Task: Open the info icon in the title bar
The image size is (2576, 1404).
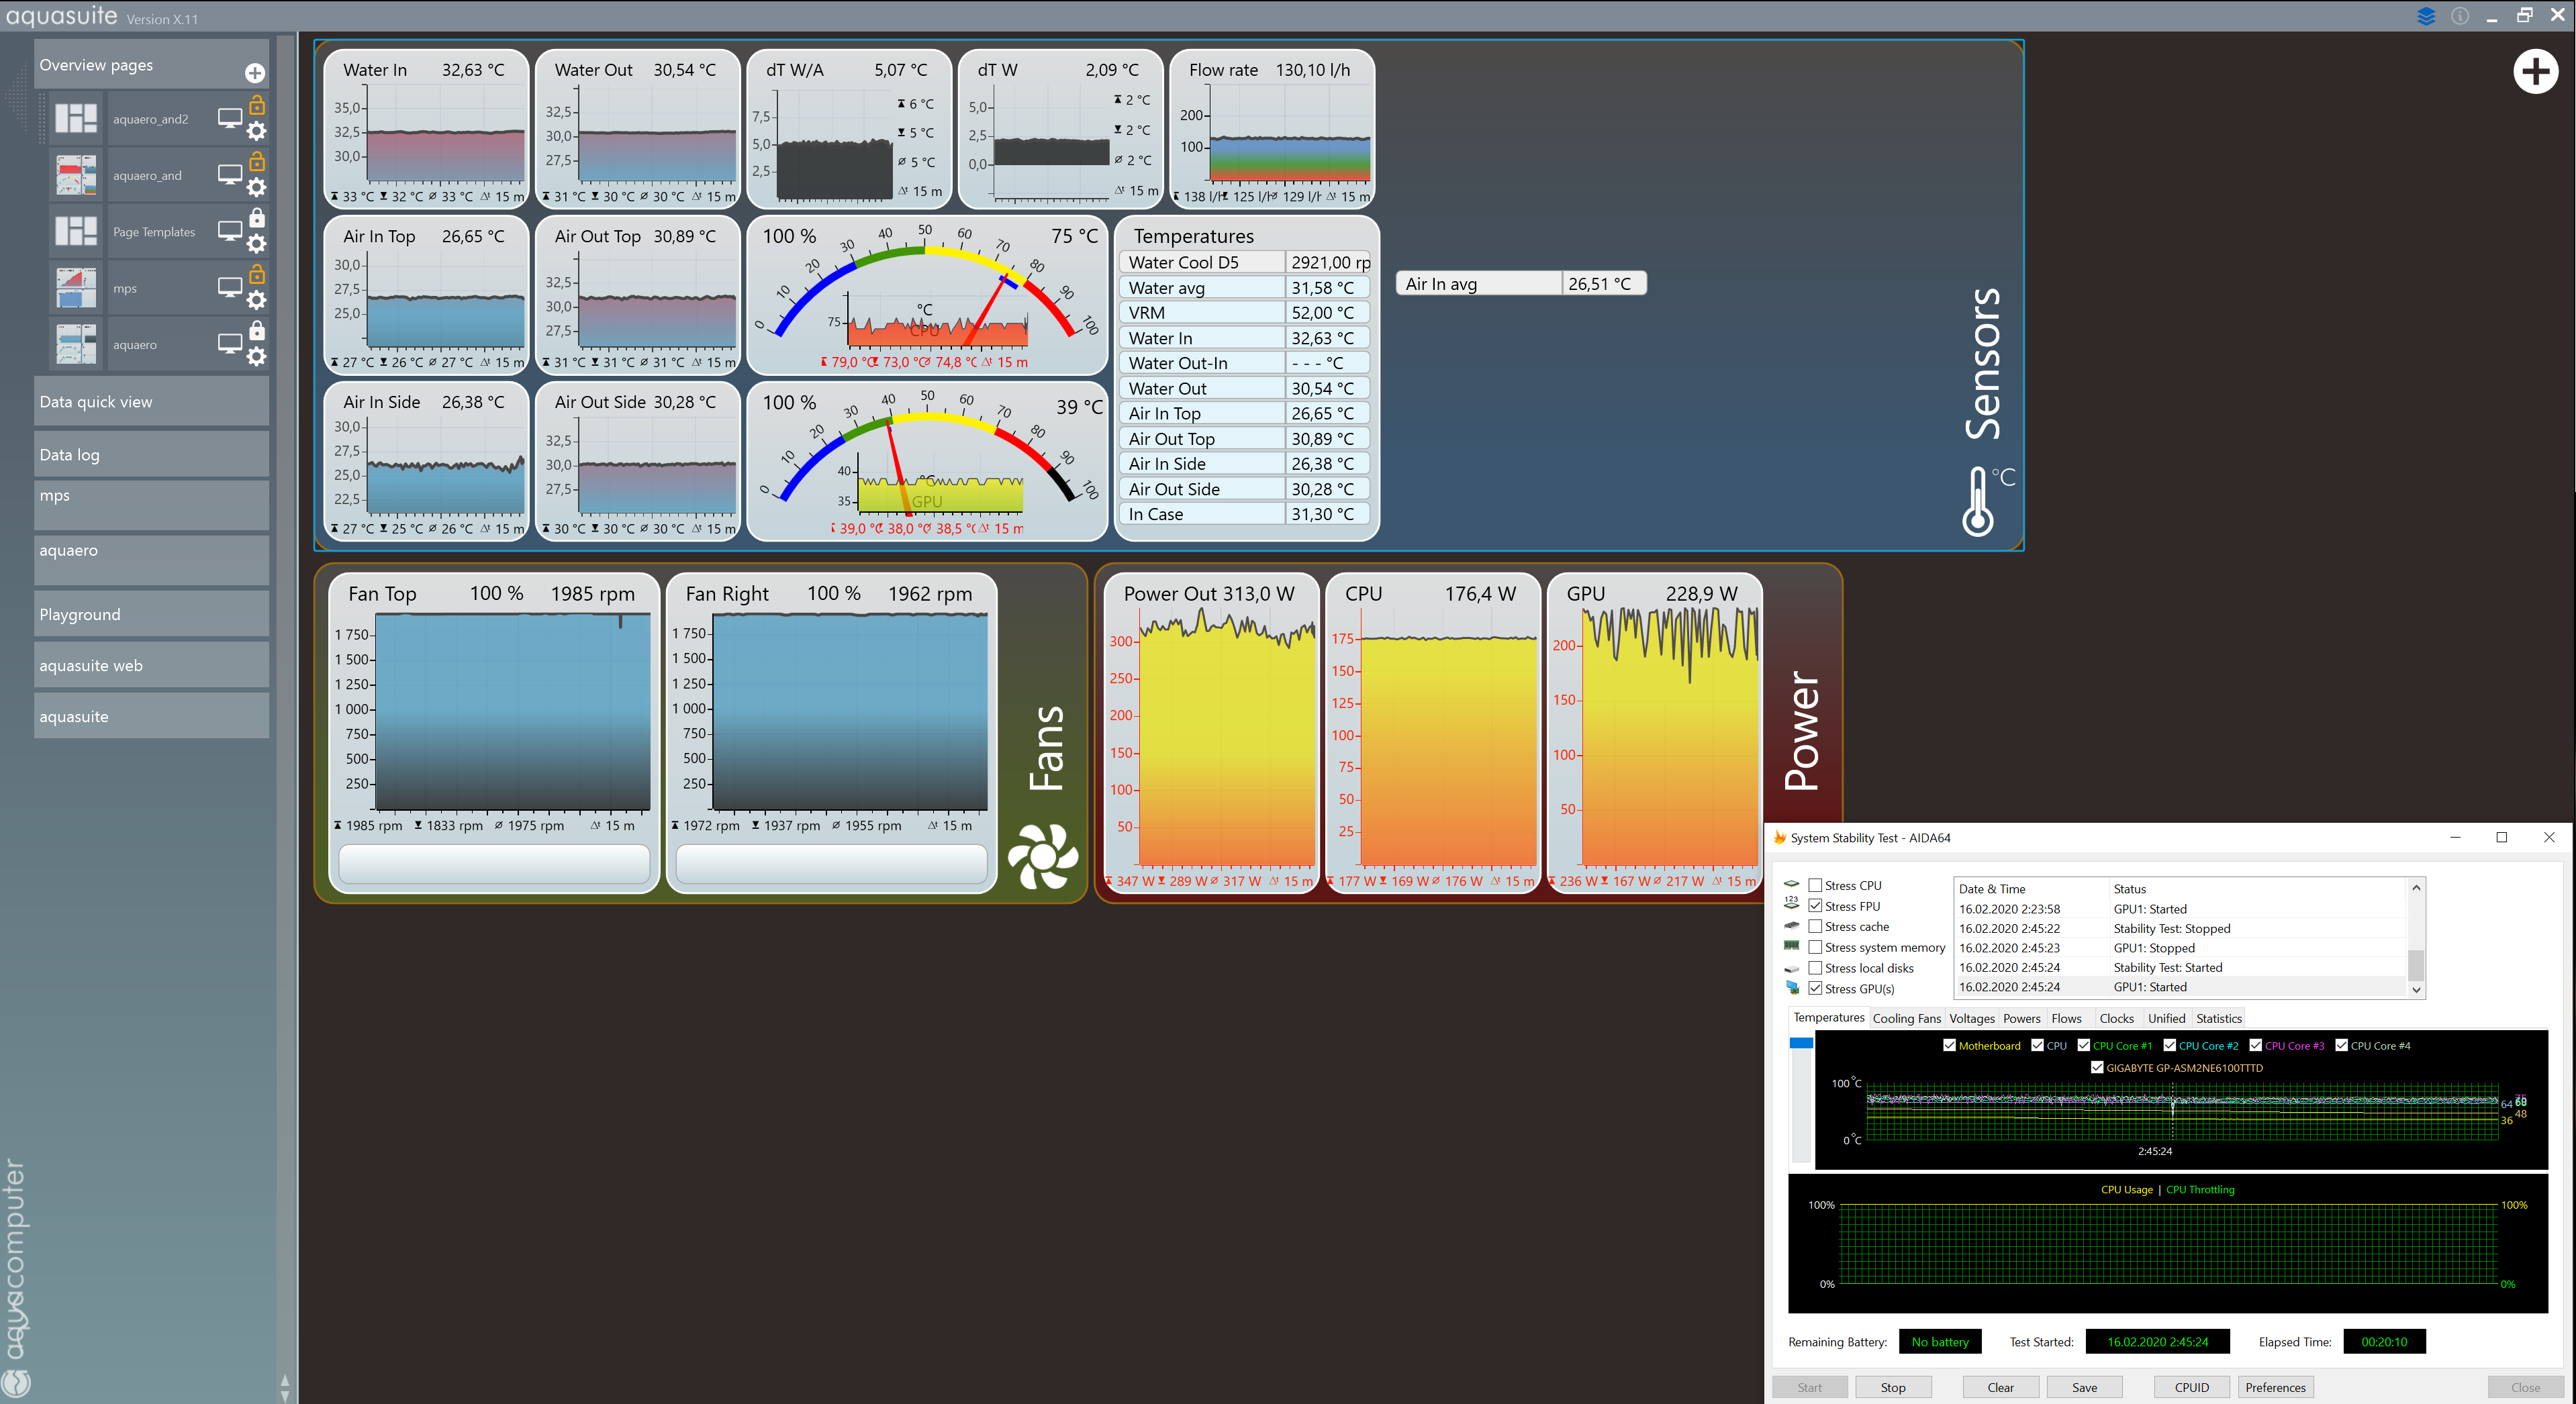Action: (2459, 16)
